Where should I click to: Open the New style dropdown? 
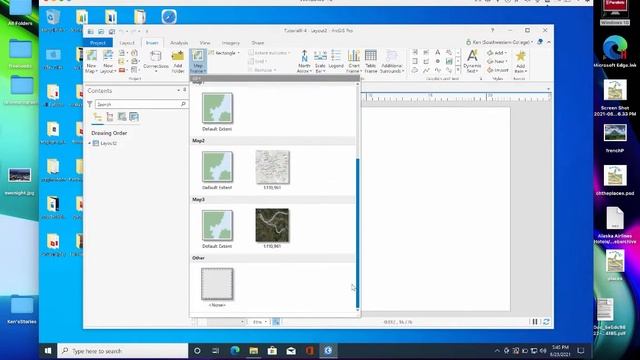pyautogui.click(x=498, y=62)
